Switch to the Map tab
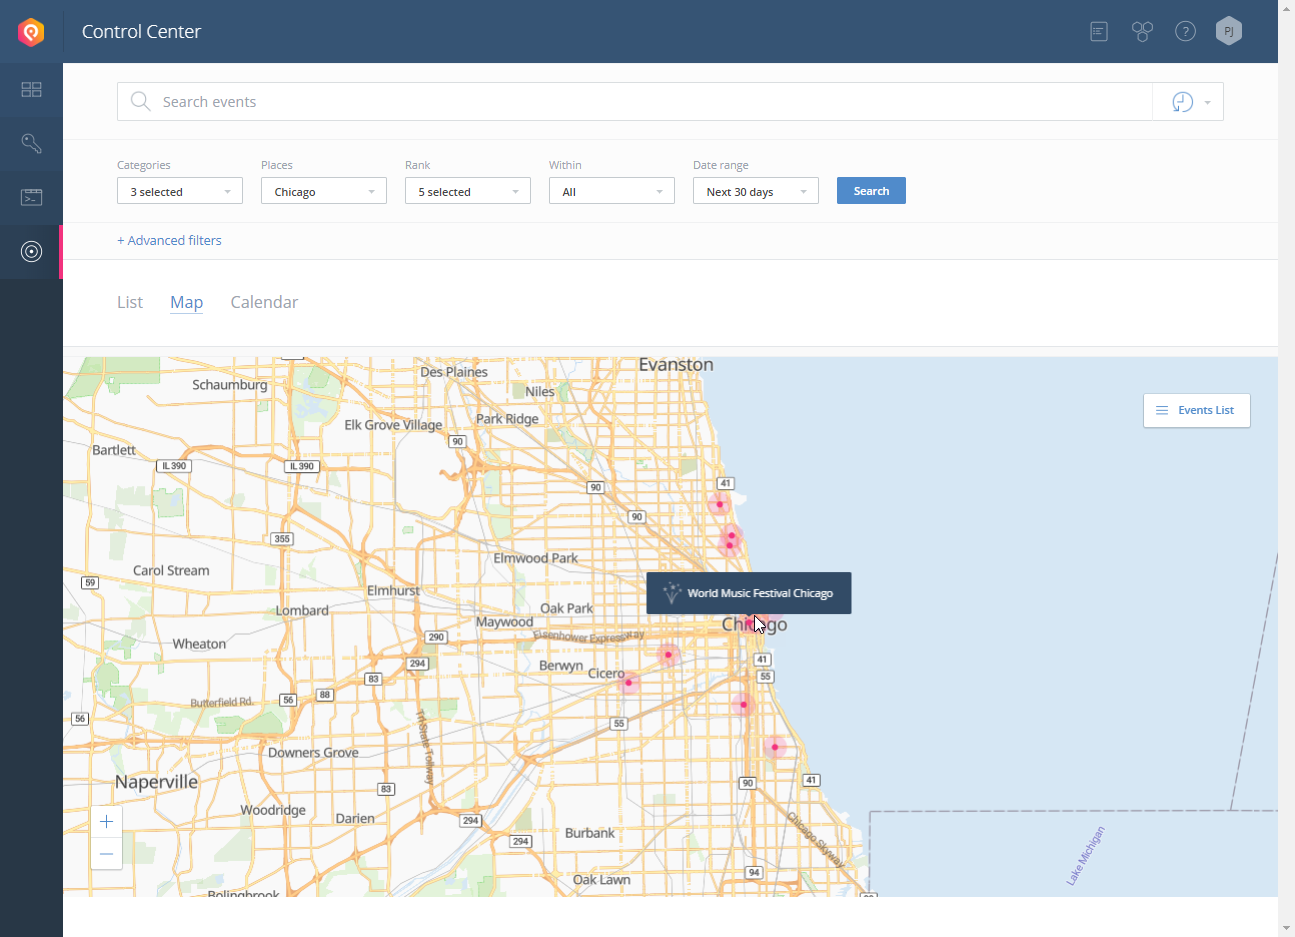This screenshot has height=937, width=1295. coord(187,302)
